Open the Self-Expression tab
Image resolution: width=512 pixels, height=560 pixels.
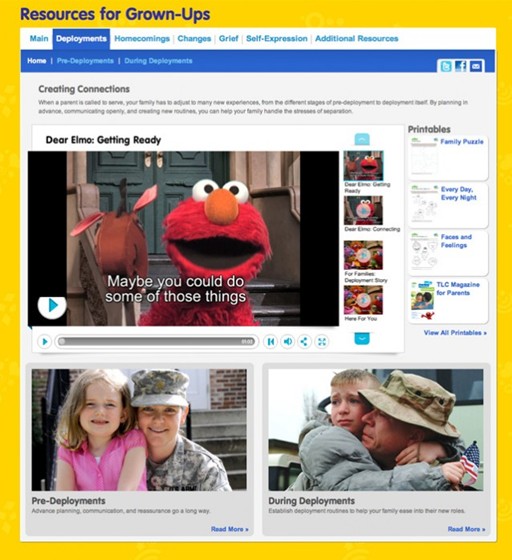pos(277,39)
